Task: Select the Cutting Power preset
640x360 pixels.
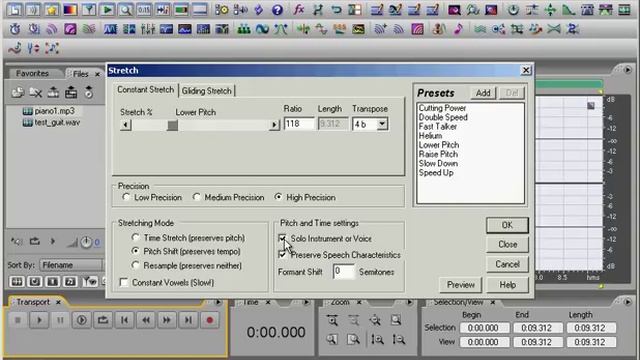Action: click(x=442, y=108)
